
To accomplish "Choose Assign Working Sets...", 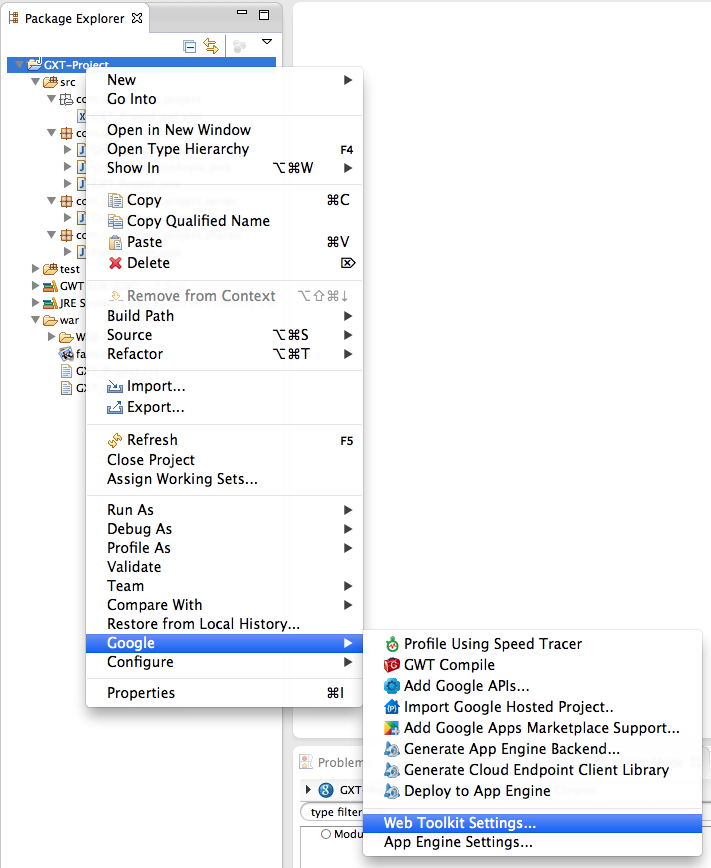I will (224, 479).
